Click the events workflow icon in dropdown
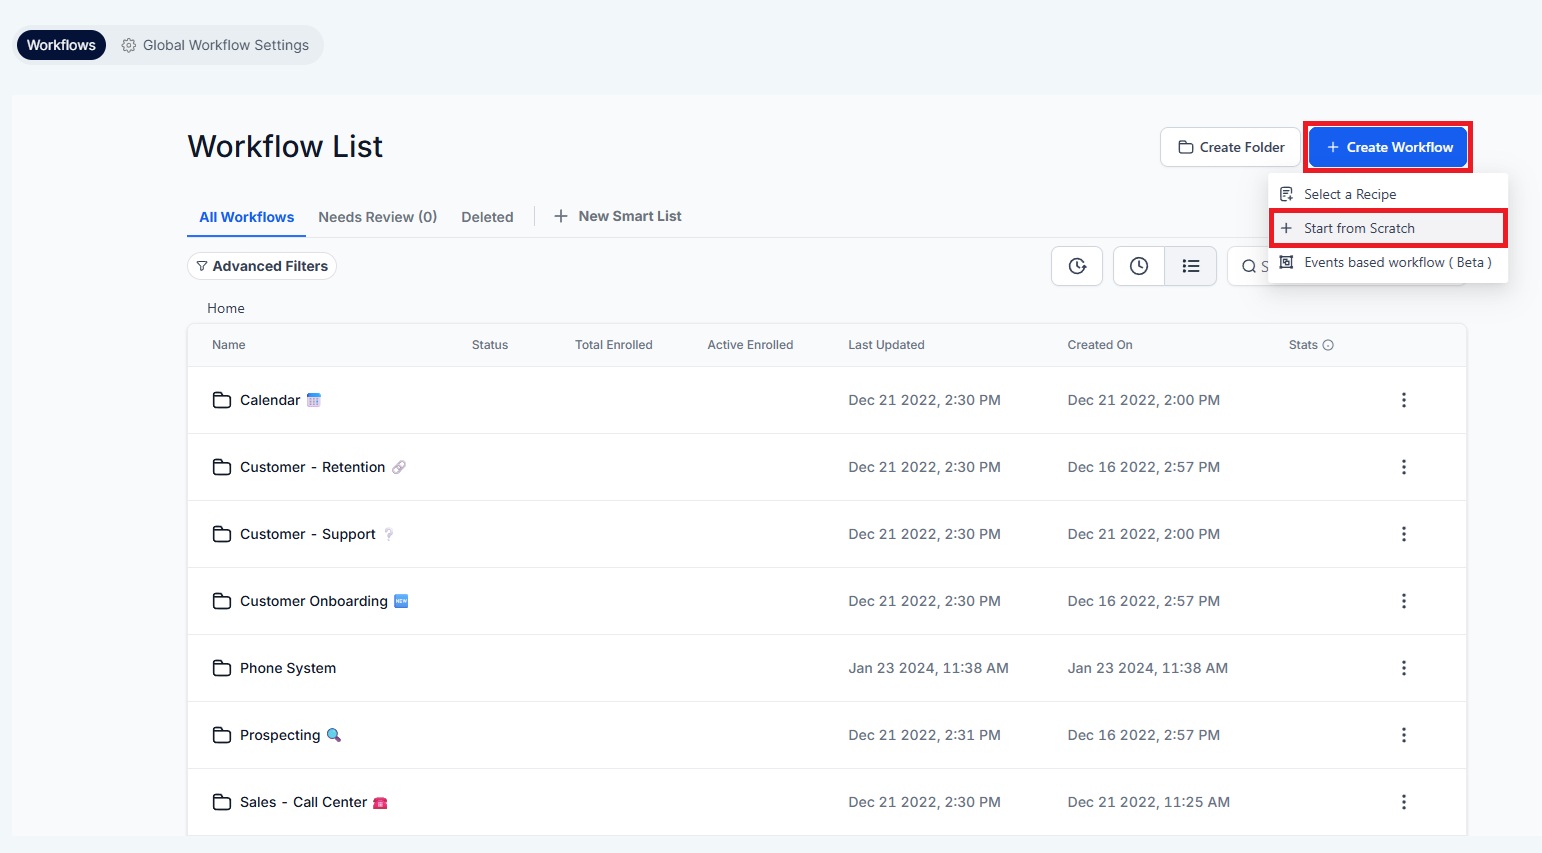This screenshot has height=853, width=1542. coord(1287,262)
